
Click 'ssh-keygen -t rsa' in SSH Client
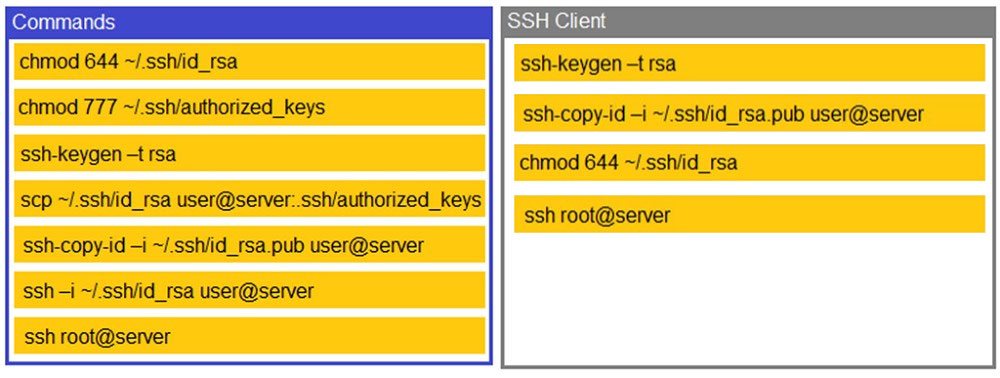click(x=749, y=63)
